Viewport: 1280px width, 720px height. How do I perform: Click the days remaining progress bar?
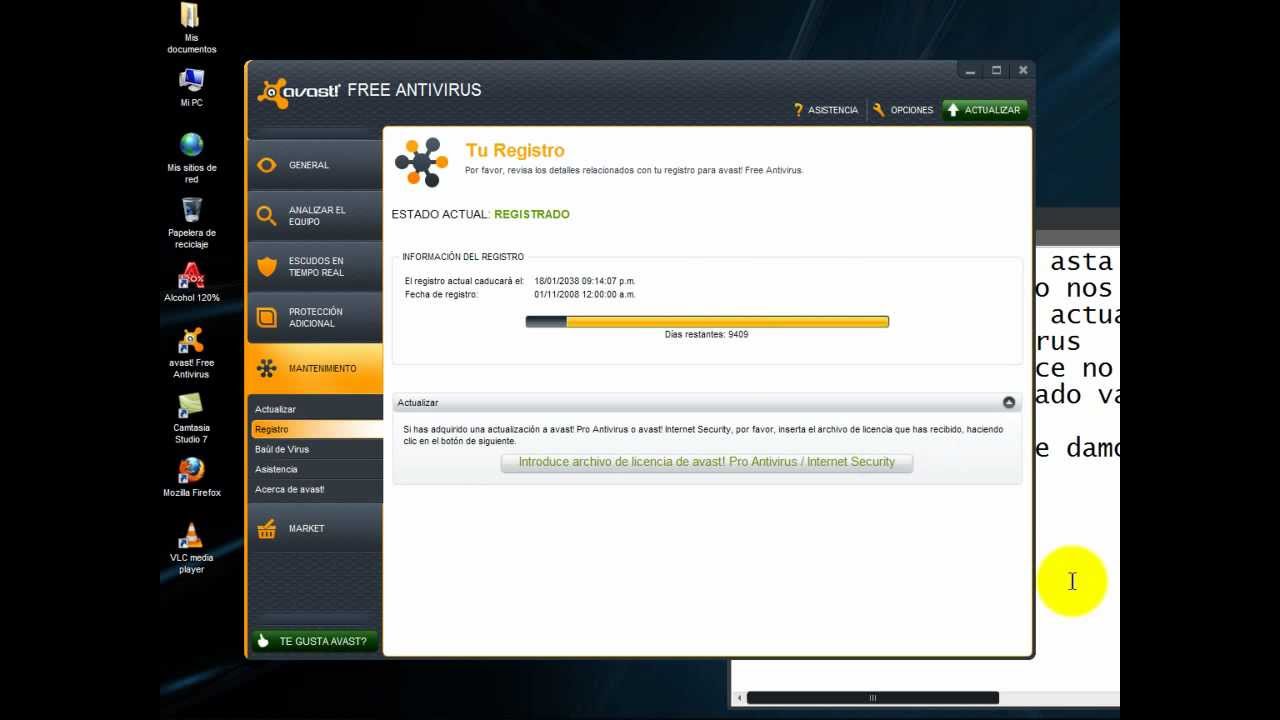(707, 321)
